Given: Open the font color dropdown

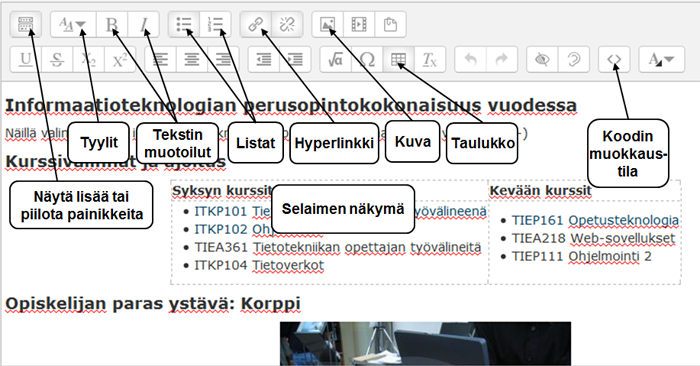Looking at the screenshot, I should 662,59.
